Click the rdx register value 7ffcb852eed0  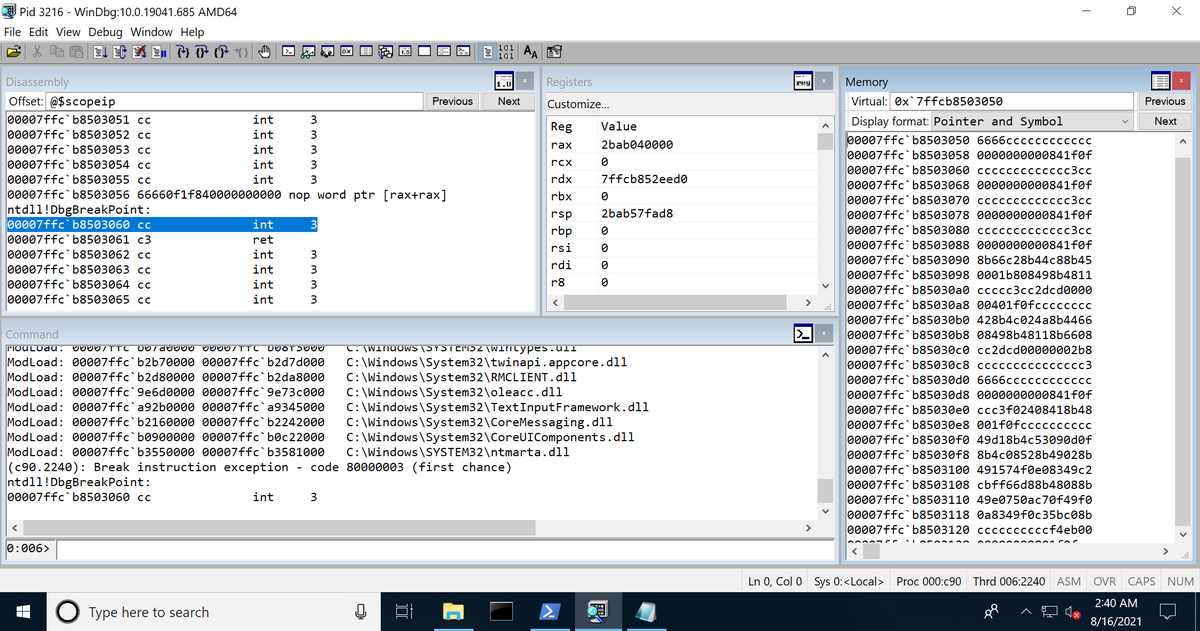click(x=644, y=179)
